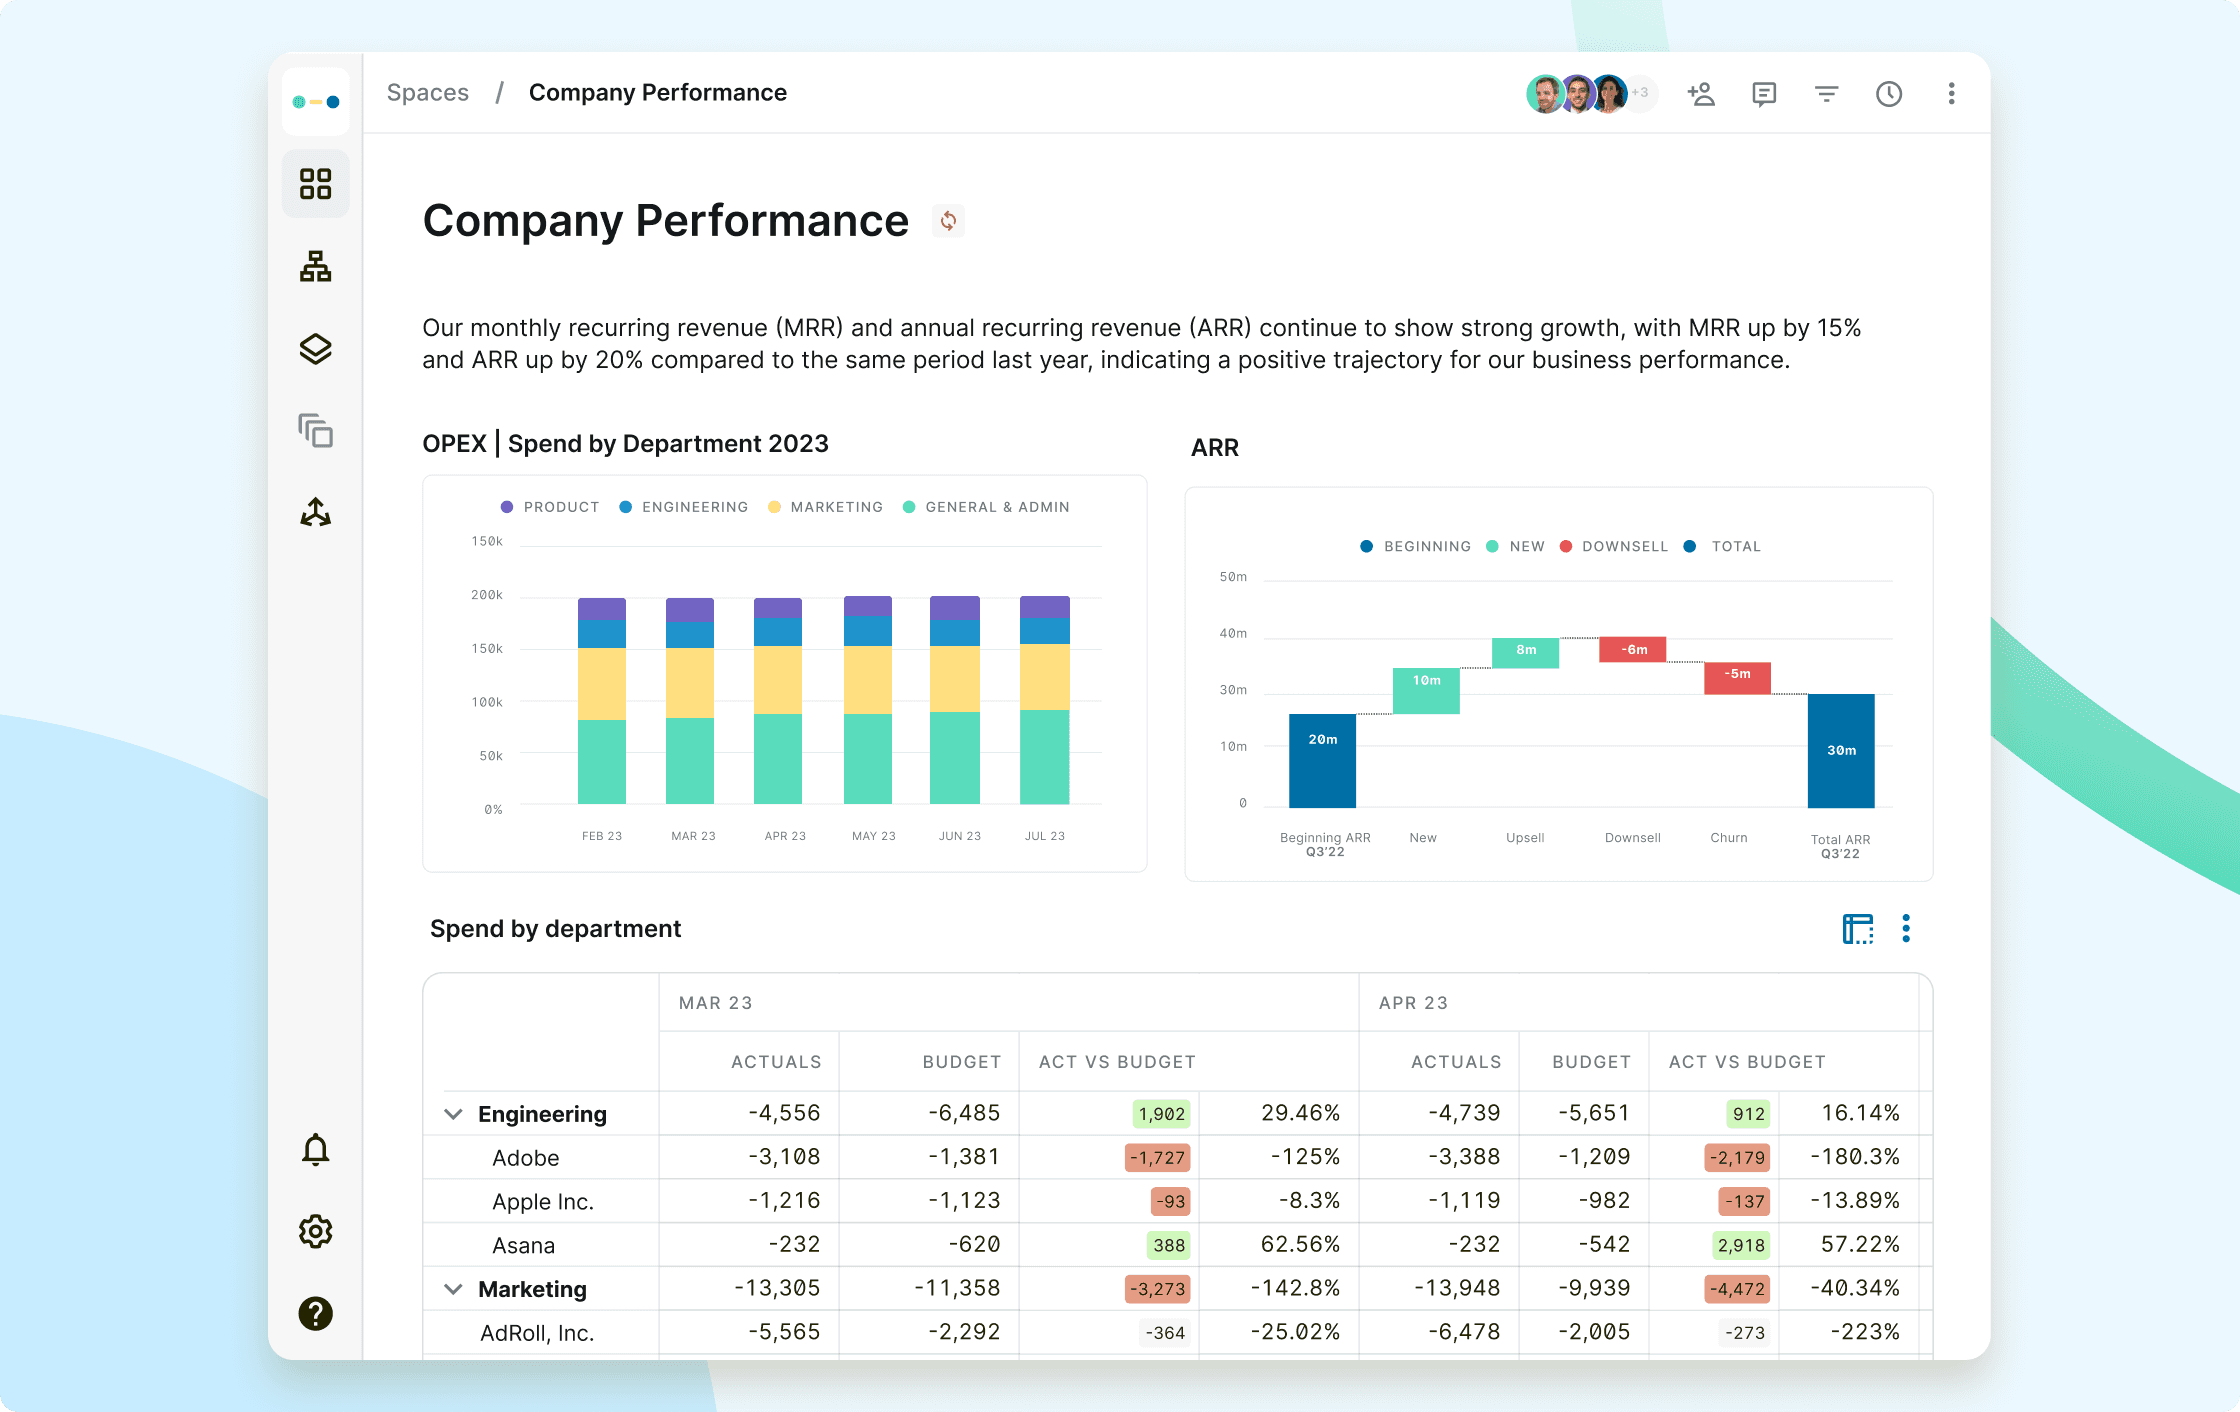Screen dimensions: 2240x1412
Task: Click the red -4,472 variance badge
Action: (x=1737, y=1289)
